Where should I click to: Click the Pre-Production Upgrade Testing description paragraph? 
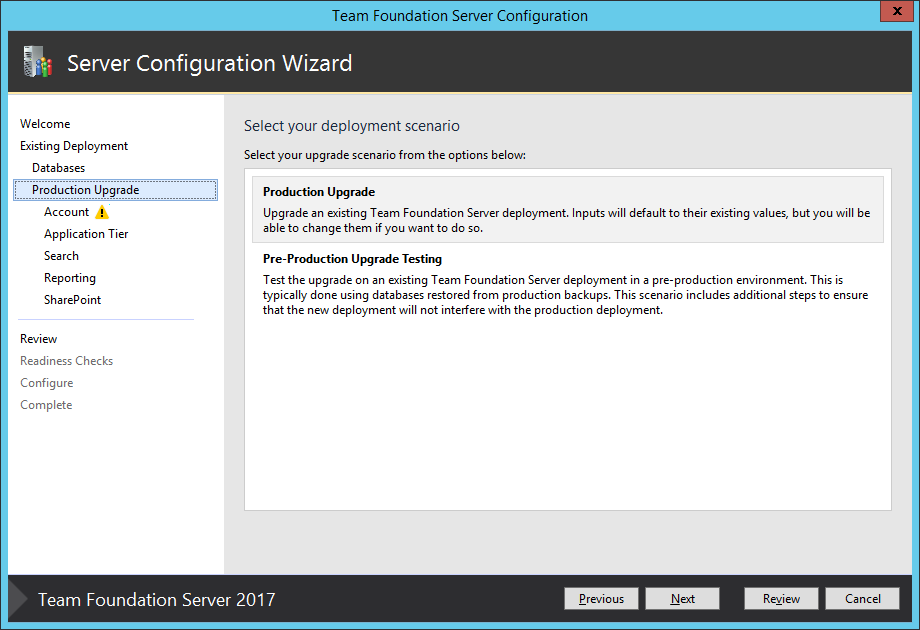pyautogui.click(x=566, y=295)
